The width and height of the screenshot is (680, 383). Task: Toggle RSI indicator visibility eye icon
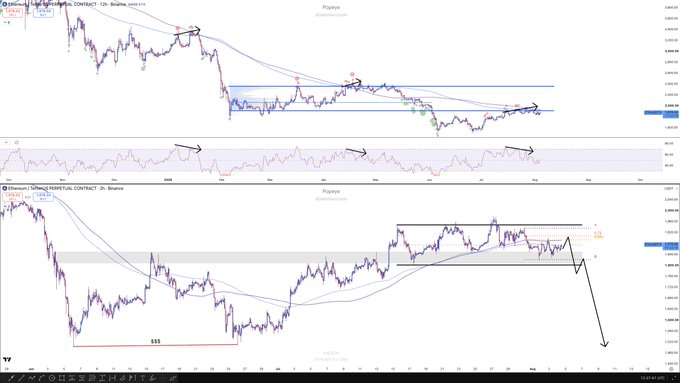tap(16, 142)
